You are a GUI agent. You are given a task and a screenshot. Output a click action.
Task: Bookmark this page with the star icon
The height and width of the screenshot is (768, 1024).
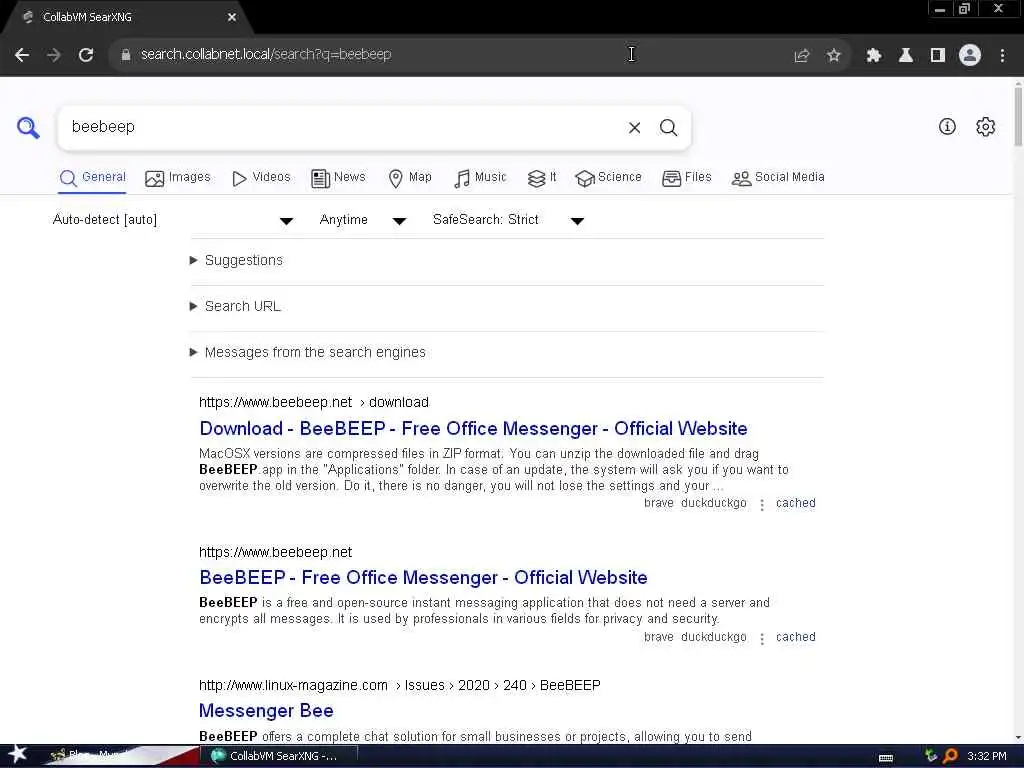[x=833, y=55]
